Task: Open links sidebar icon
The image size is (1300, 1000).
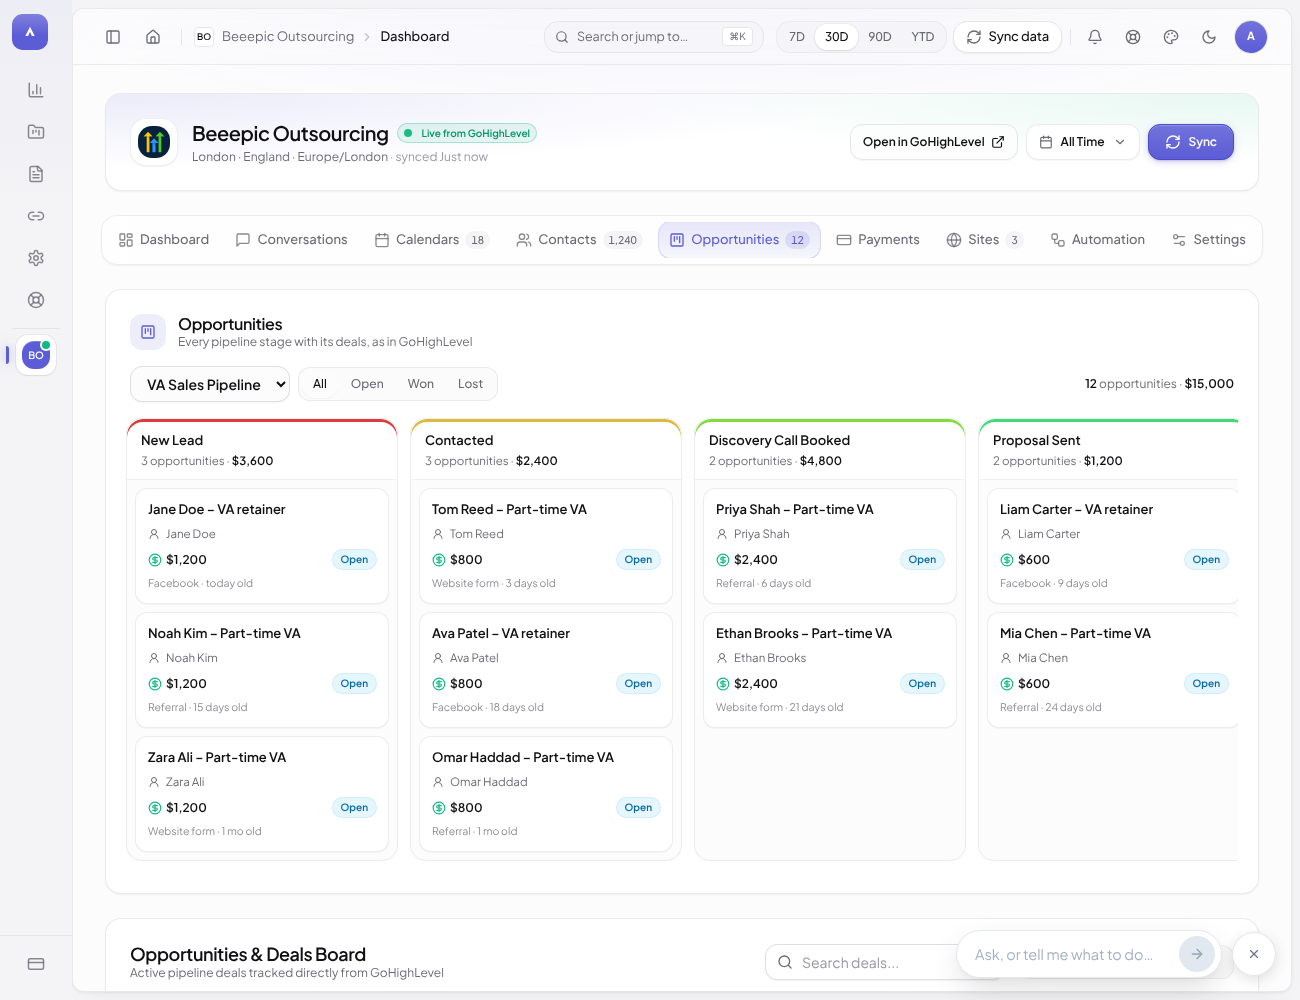Action: [x=36, y=216]
